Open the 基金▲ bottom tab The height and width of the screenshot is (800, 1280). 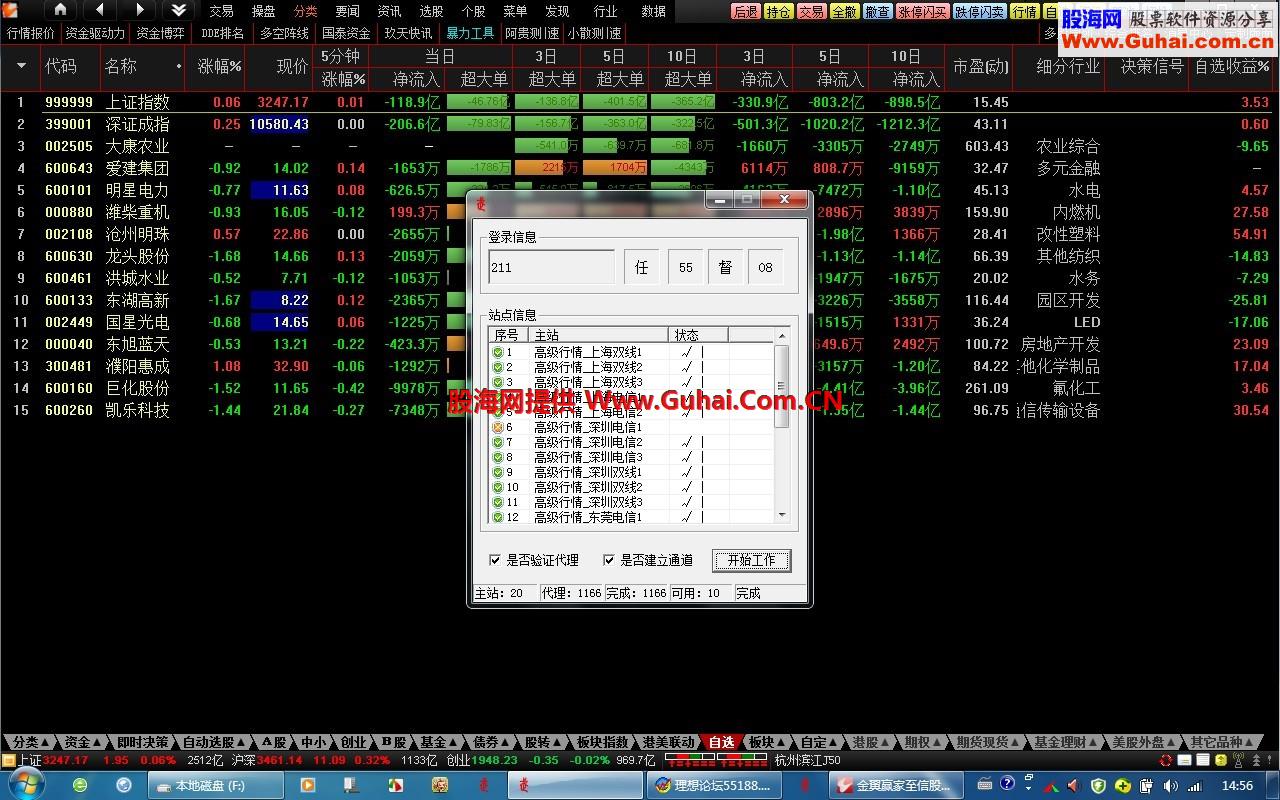coord(438,742)
